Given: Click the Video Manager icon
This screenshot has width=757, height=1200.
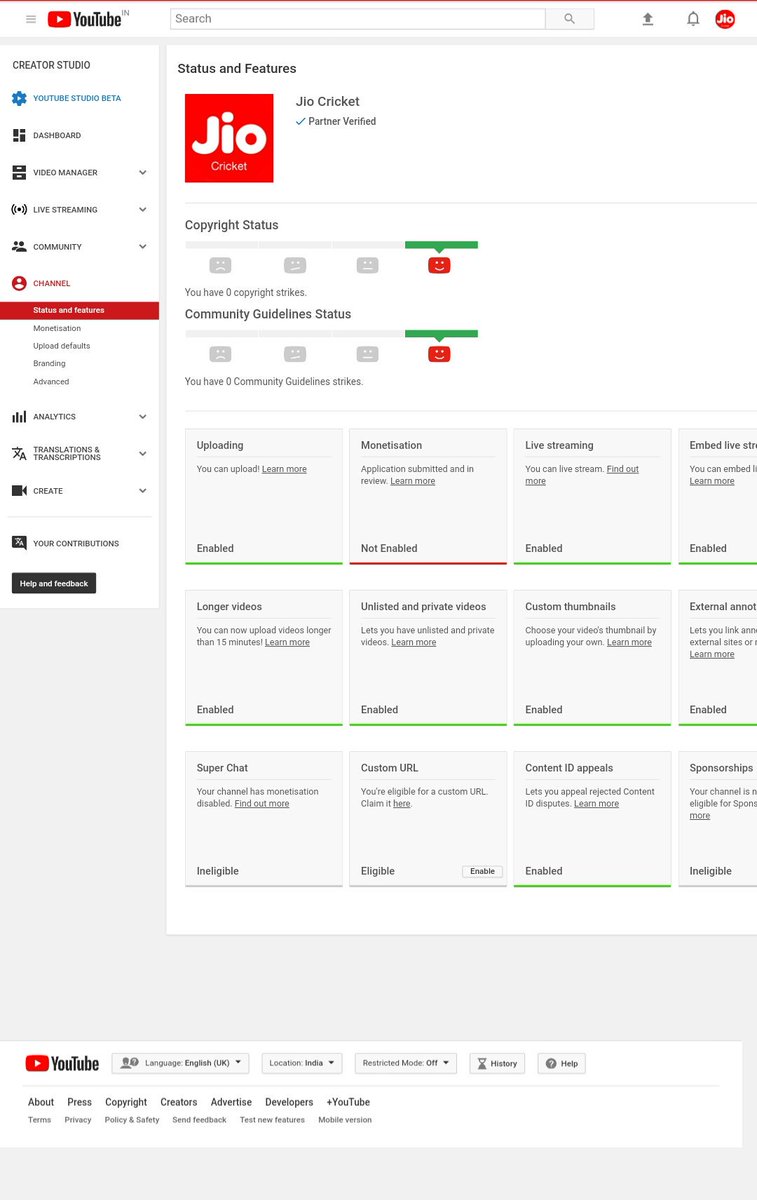Looking at the screenshot, I should click(x=19, y=172).
